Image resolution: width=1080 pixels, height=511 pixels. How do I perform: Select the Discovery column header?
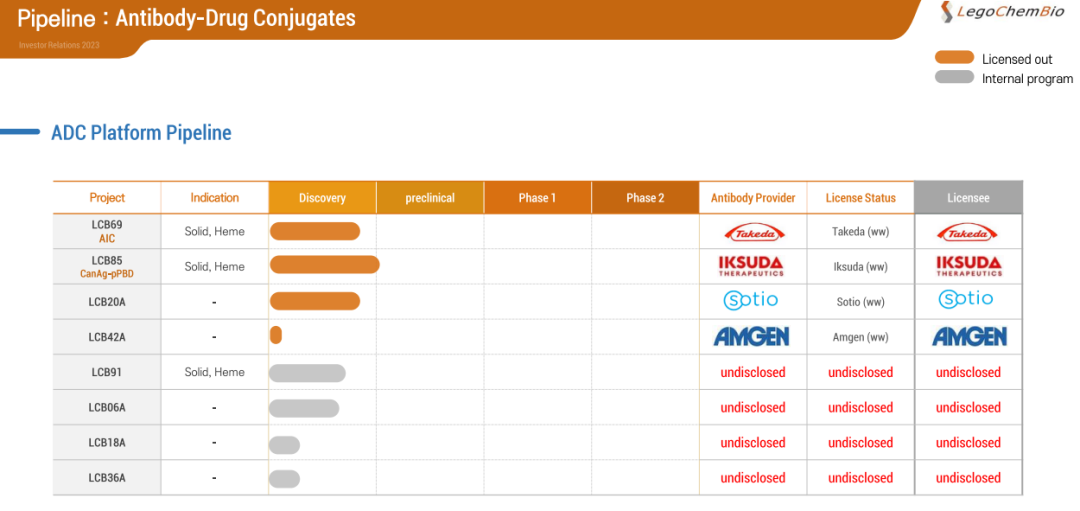(322, 198)
